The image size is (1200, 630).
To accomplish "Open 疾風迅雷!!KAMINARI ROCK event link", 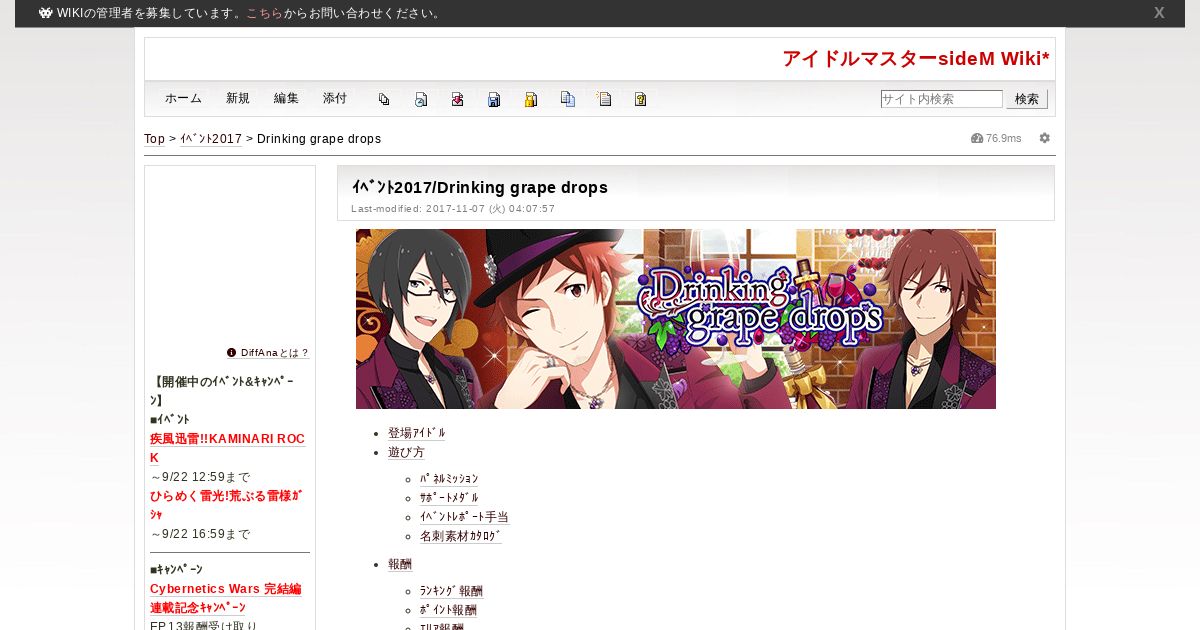I will (227, 448).
